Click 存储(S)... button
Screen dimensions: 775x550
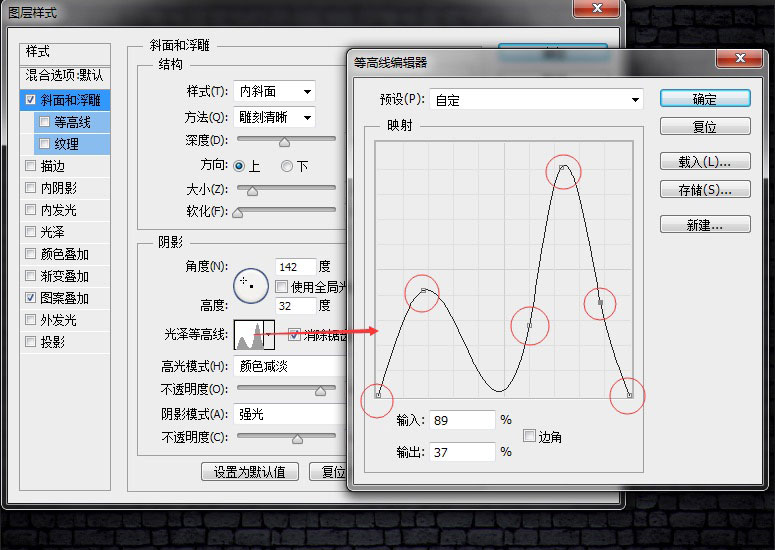tap(705, 189)
